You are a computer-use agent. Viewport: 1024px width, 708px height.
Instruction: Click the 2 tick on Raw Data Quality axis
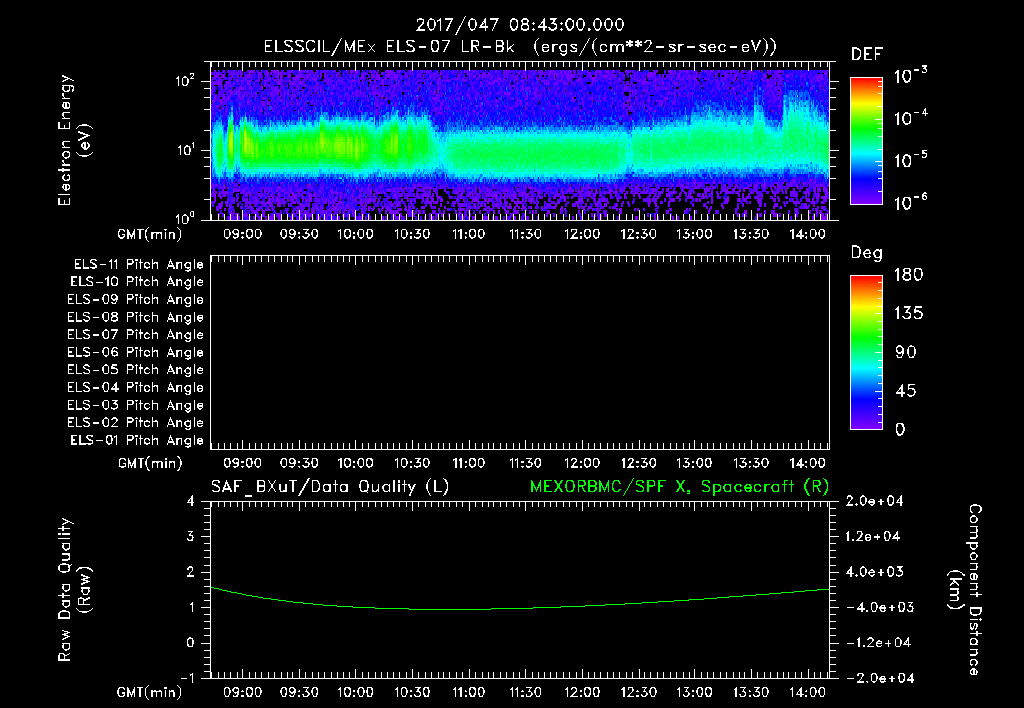[191, 572]
